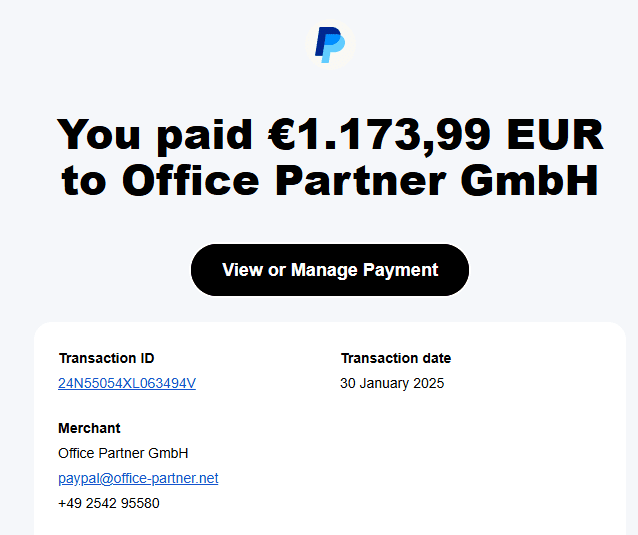The image size is (638, 535).
Task: Select the date 30 January 2025
Action: click(x=392, y=383)
